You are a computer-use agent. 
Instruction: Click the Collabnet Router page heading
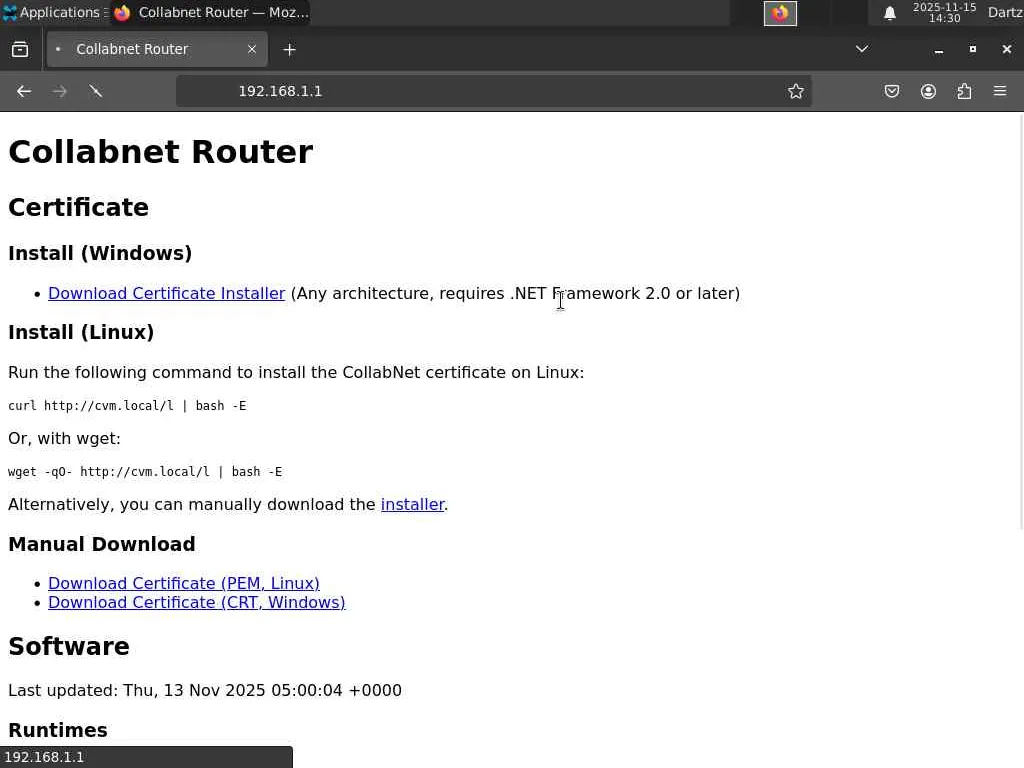(x=161, y=152)
